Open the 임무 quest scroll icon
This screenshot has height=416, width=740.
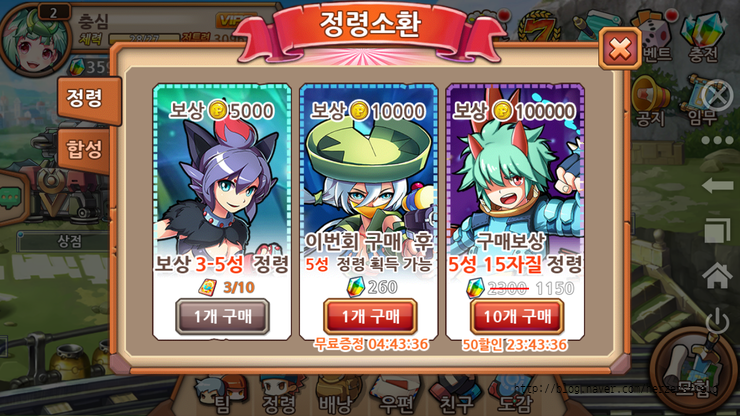pos(702,104)
